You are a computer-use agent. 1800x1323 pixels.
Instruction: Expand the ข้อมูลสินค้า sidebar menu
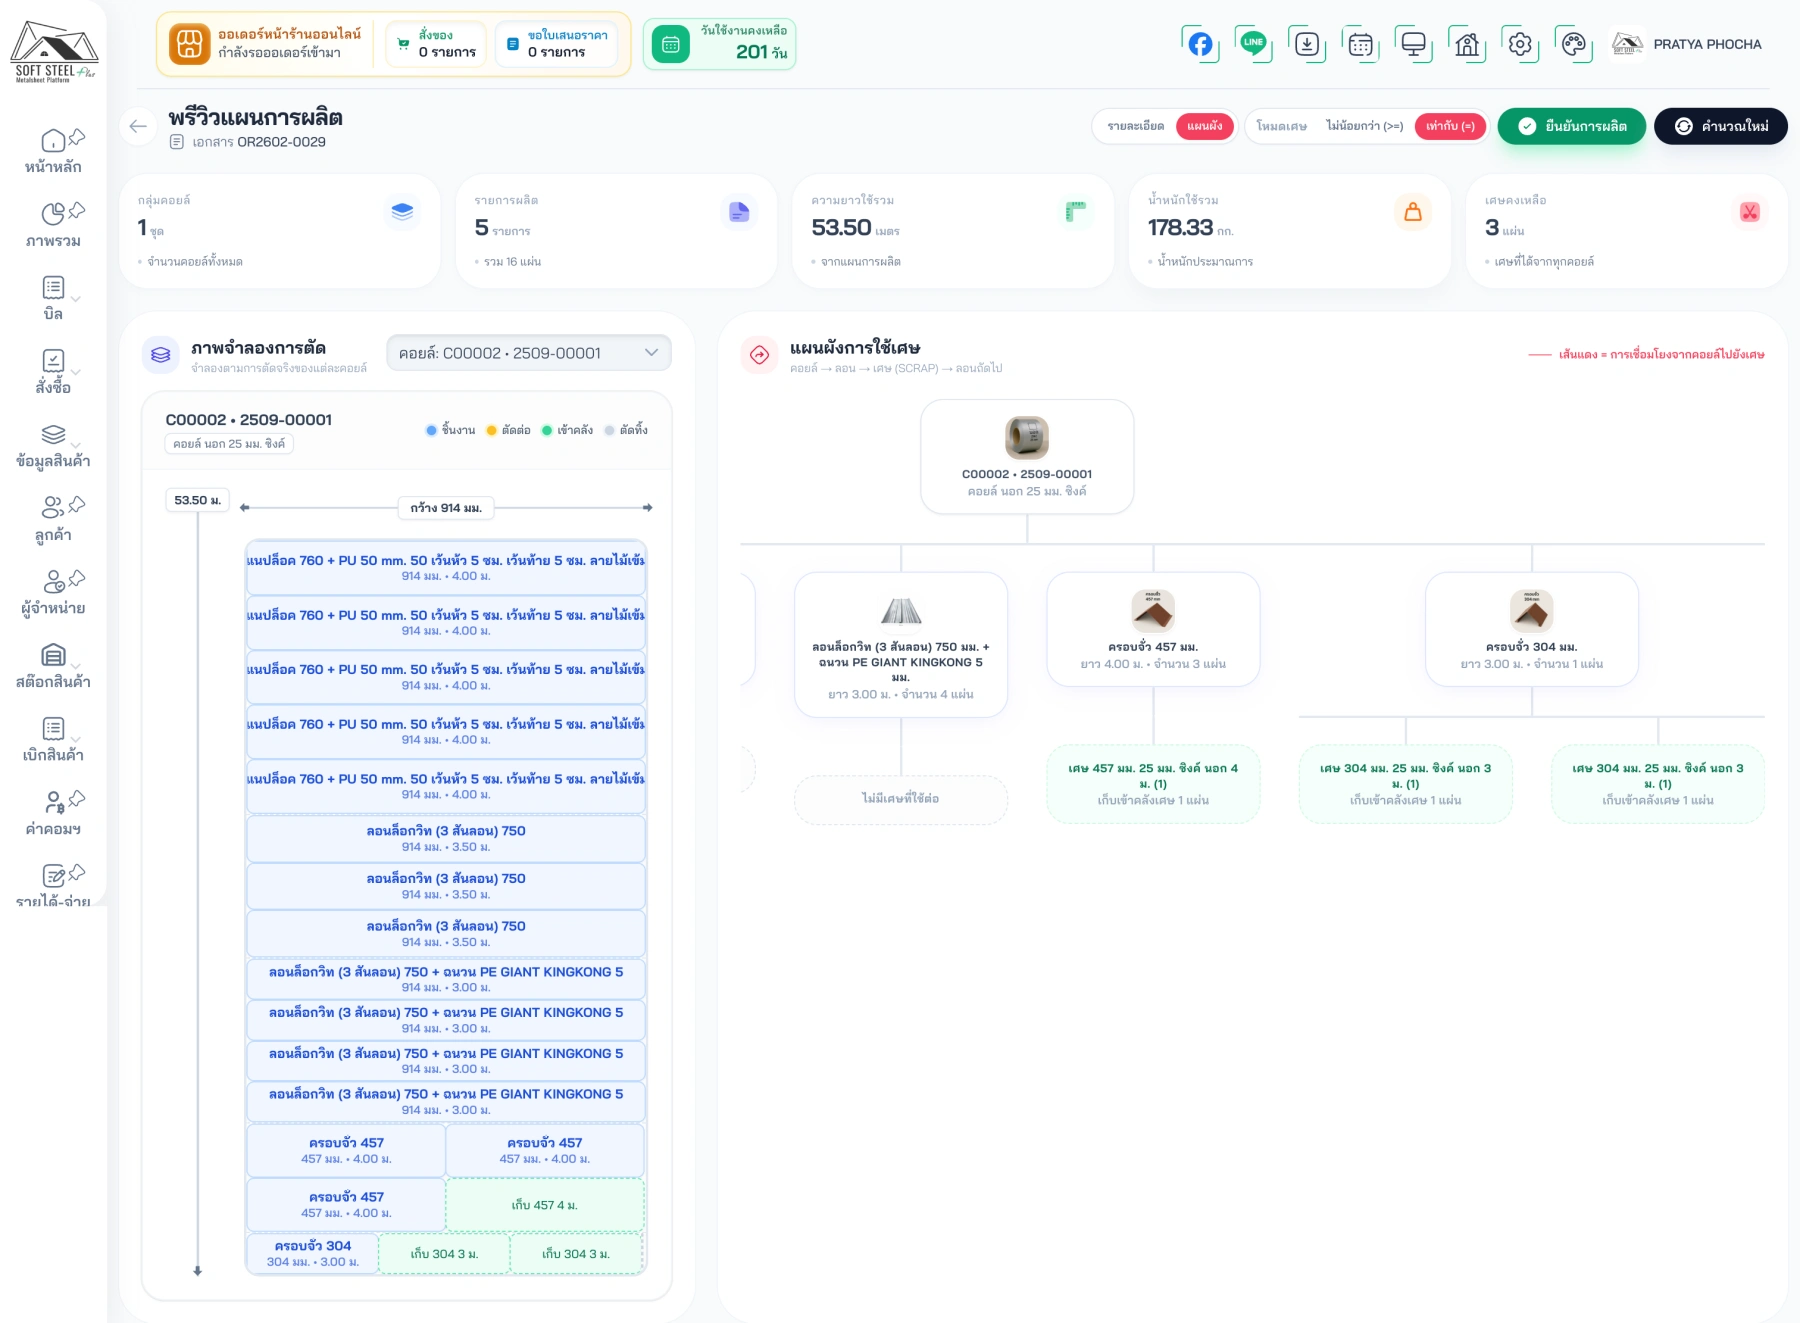(x=77, y=445)
